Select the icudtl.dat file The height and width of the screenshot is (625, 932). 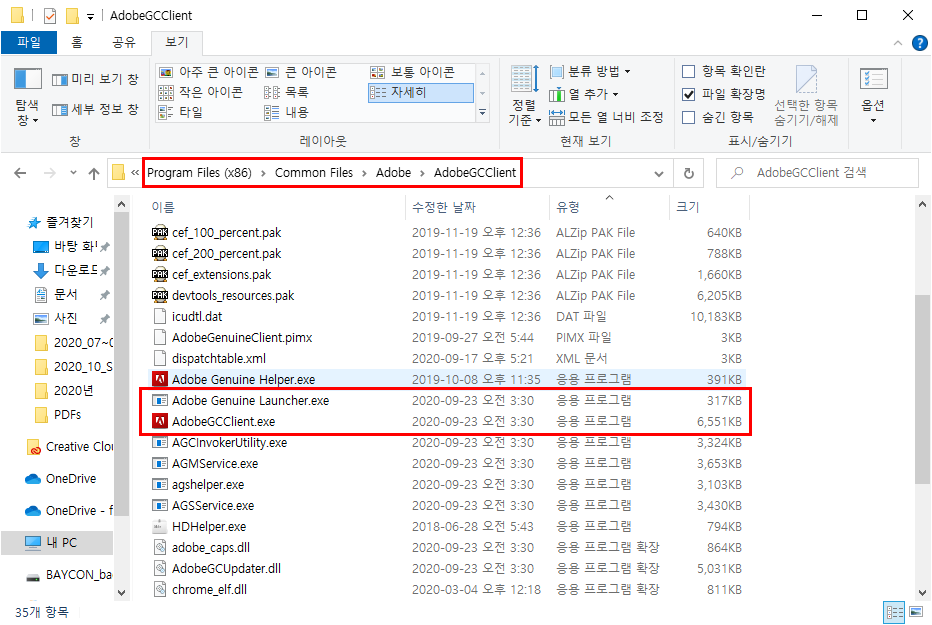pyautogui.click(x=197, y=317)
